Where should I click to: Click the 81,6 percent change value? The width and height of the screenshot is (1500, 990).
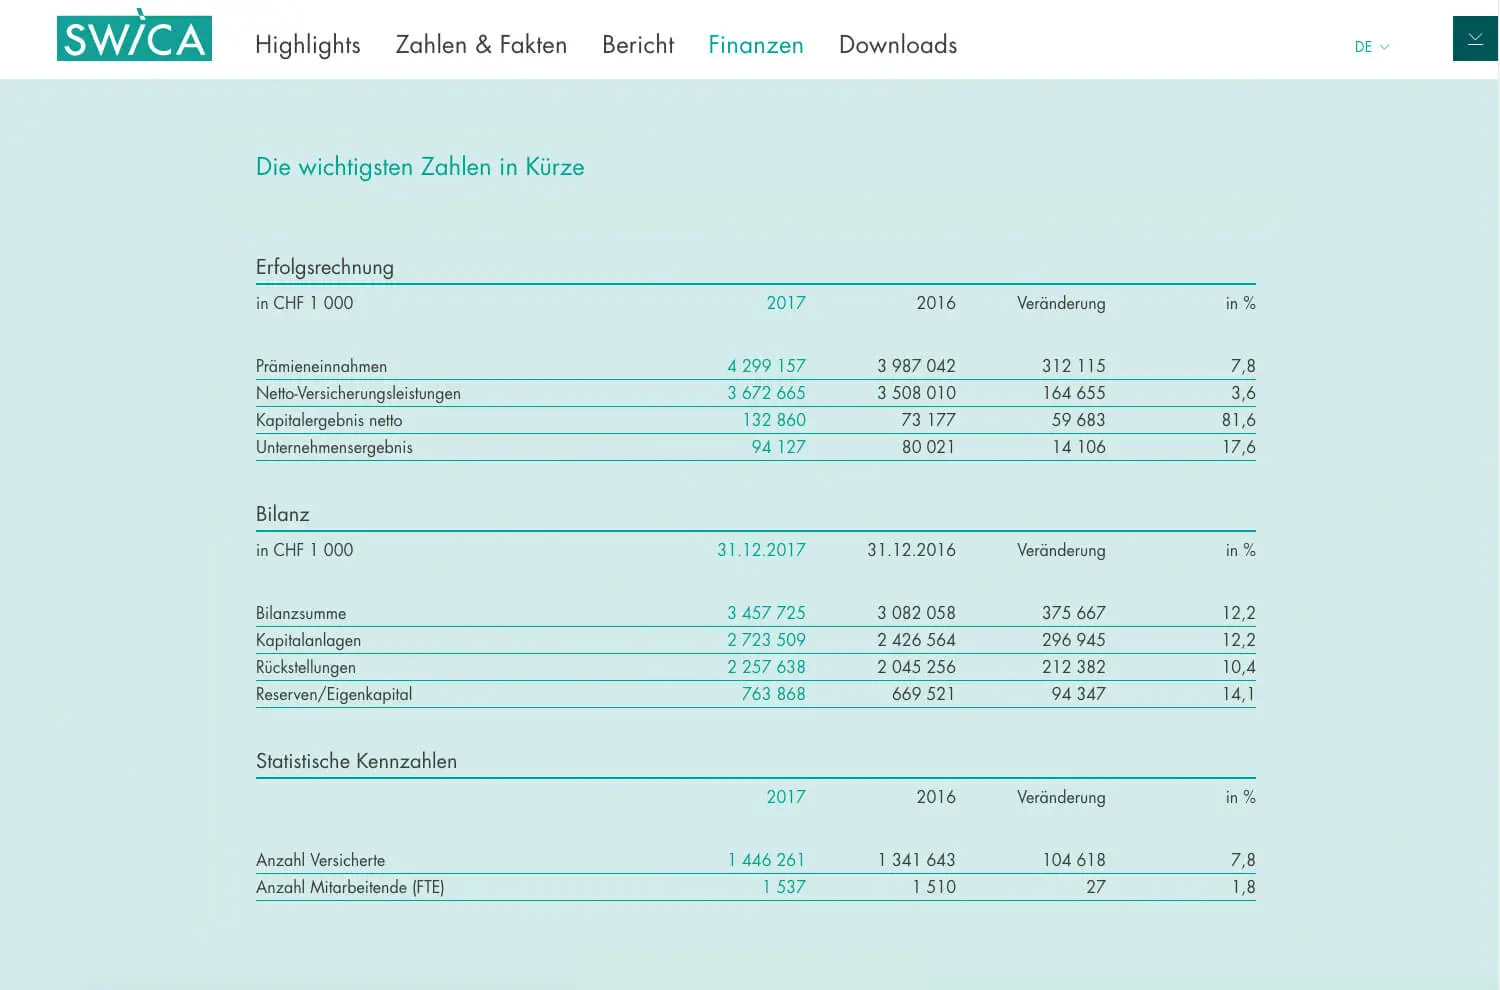pyautogui.click(x=1238, y=420)
